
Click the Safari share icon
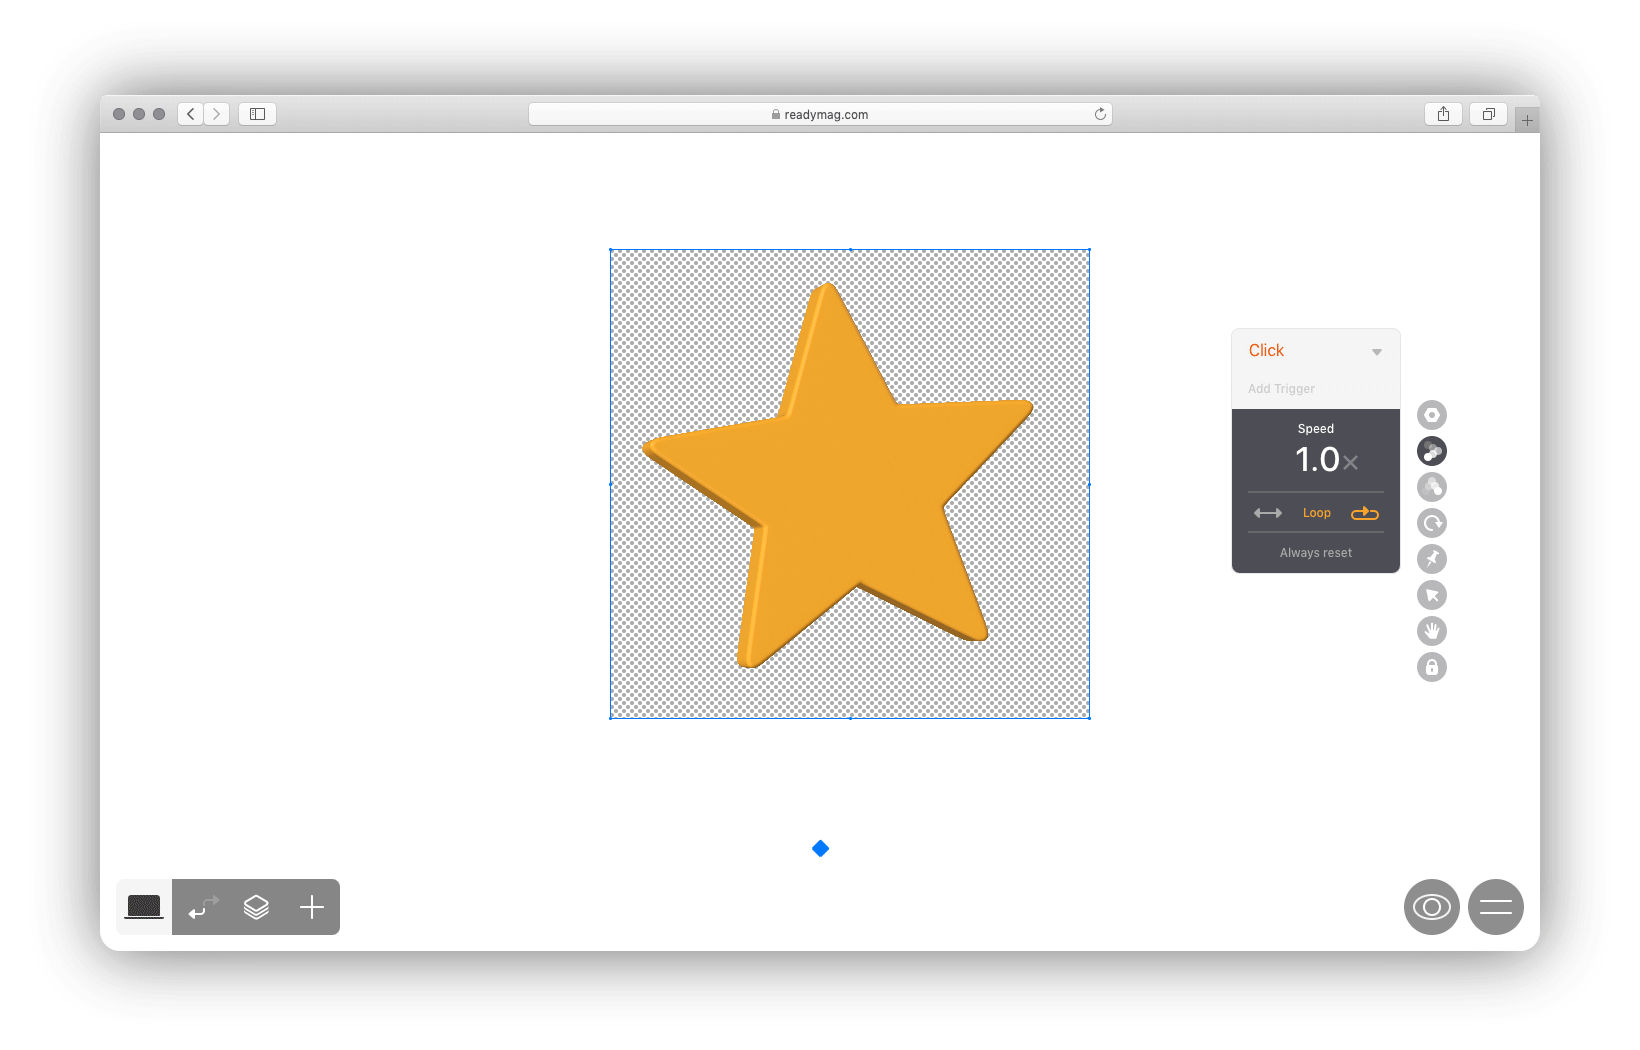point(1443,114)
